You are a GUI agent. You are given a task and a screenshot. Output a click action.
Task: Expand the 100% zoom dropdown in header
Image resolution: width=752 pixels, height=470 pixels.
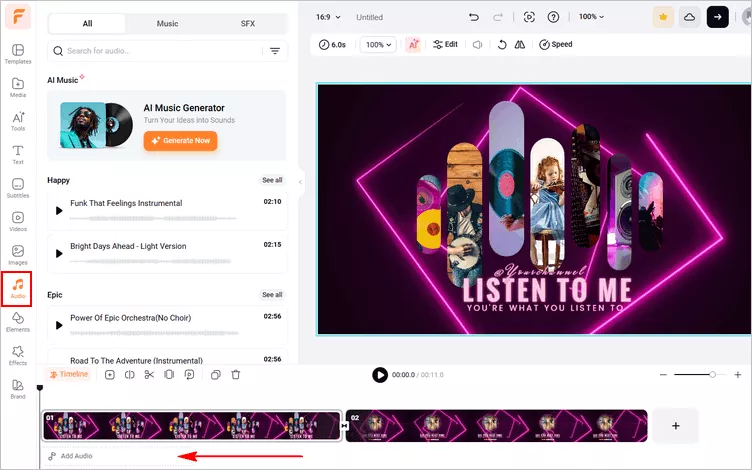click(592, 17)
